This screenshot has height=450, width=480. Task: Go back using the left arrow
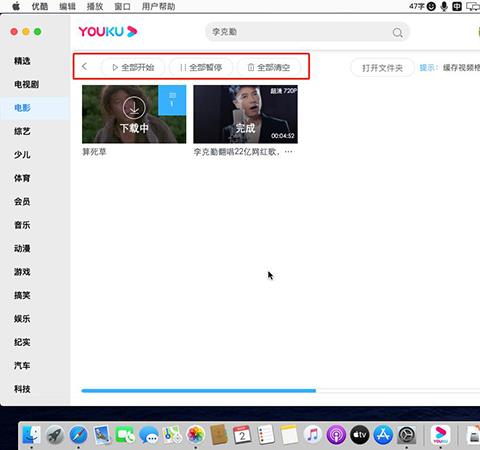coord(84,67)
